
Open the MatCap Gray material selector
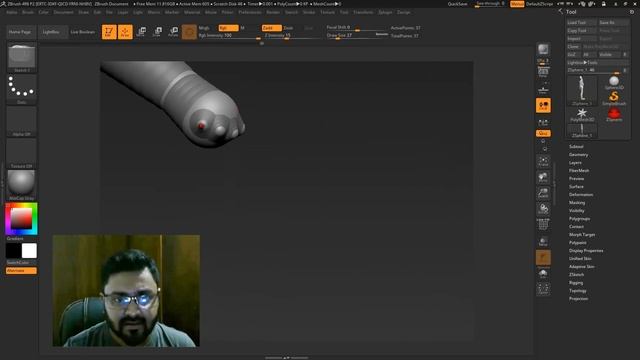tap(22, 185)
